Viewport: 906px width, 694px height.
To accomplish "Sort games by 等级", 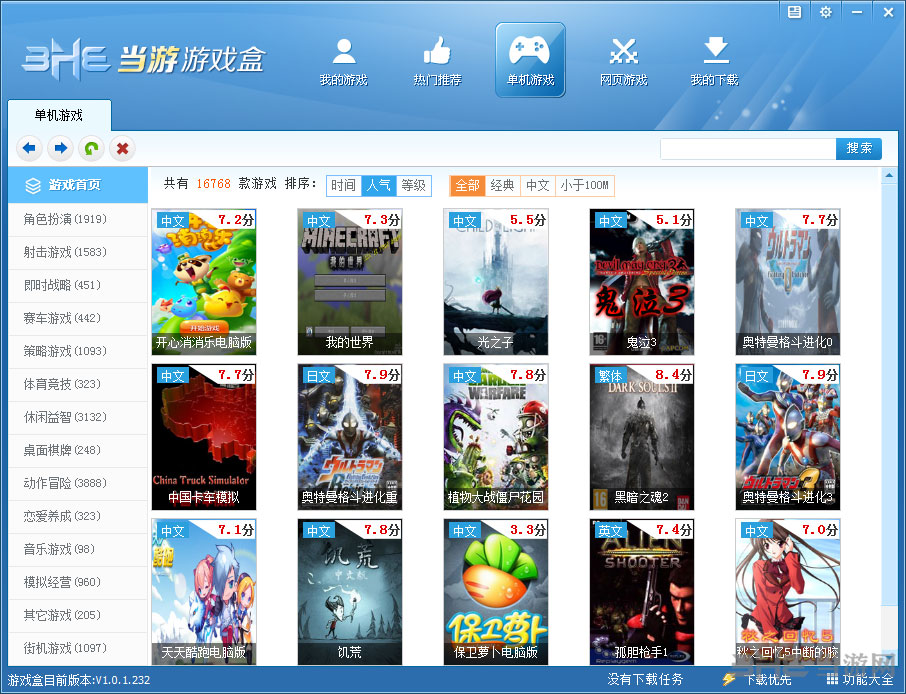I will [414, 185].
